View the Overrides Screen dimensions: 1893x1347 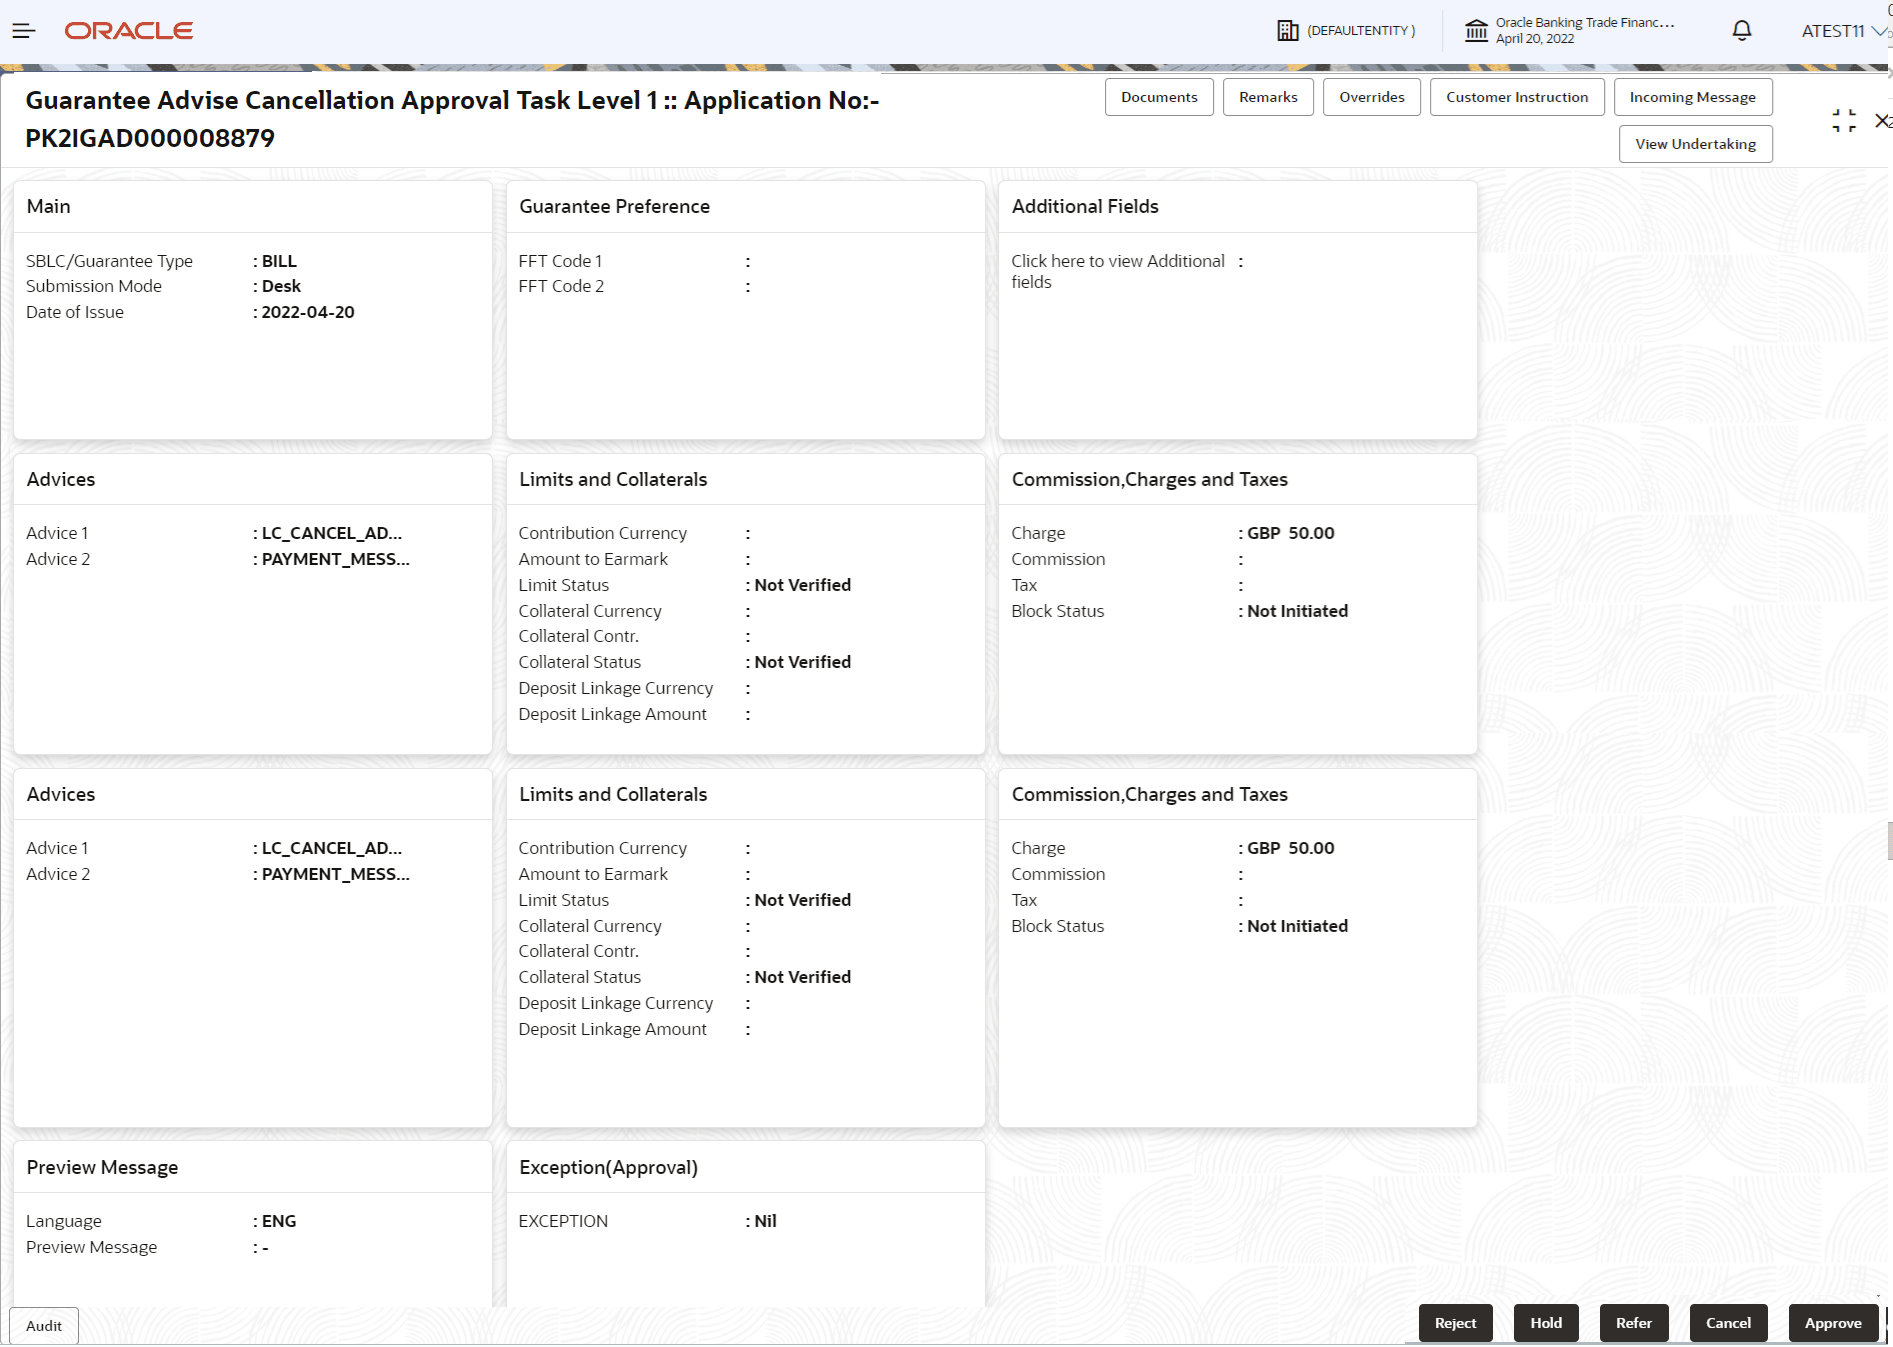point(1371,97)
